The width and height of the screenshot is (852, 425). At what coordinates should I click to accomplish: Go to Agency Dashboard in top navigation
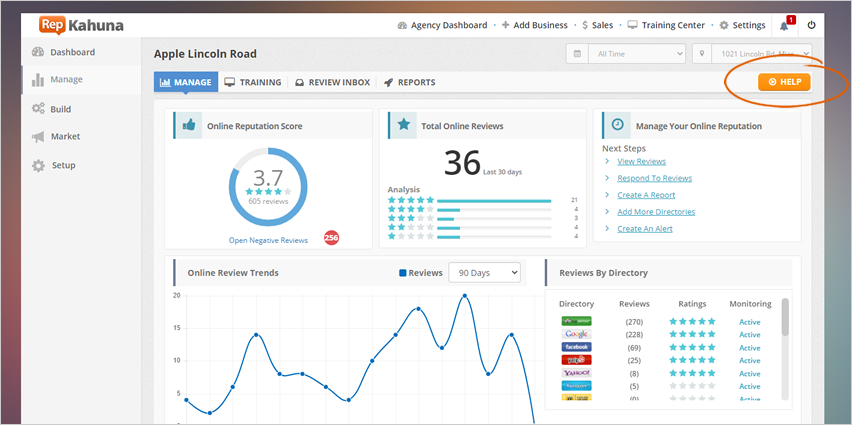(441, 25)
